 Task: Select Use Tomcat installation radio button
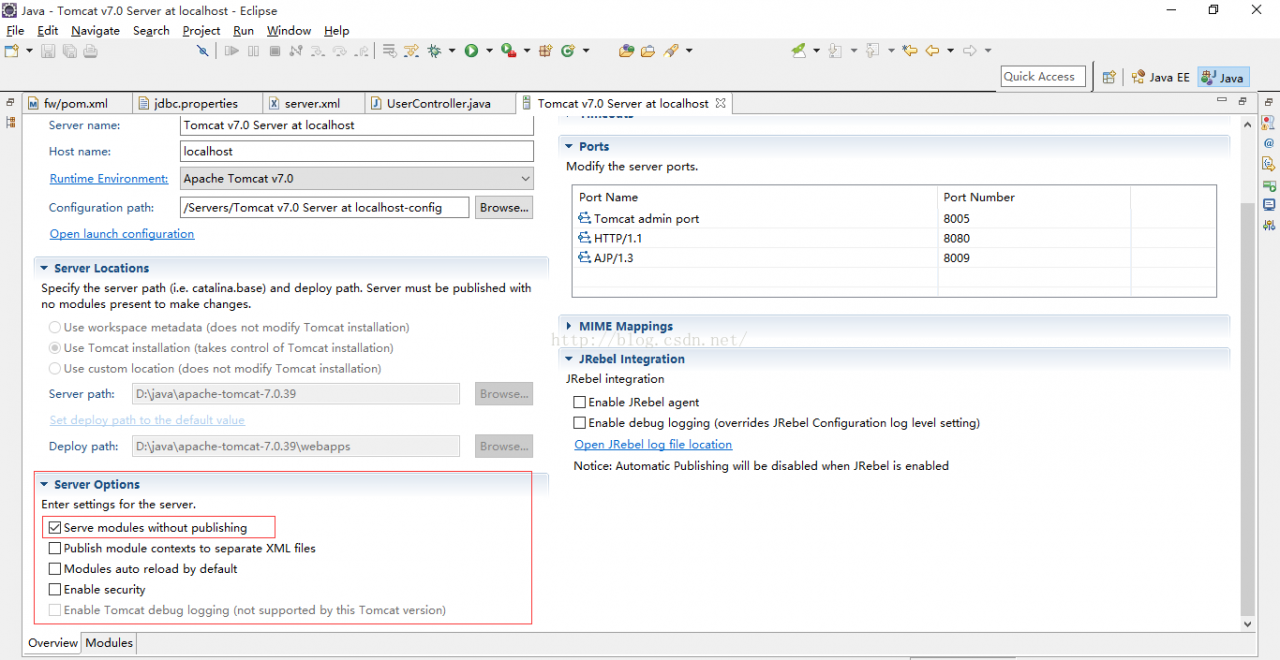click(55, 348)
